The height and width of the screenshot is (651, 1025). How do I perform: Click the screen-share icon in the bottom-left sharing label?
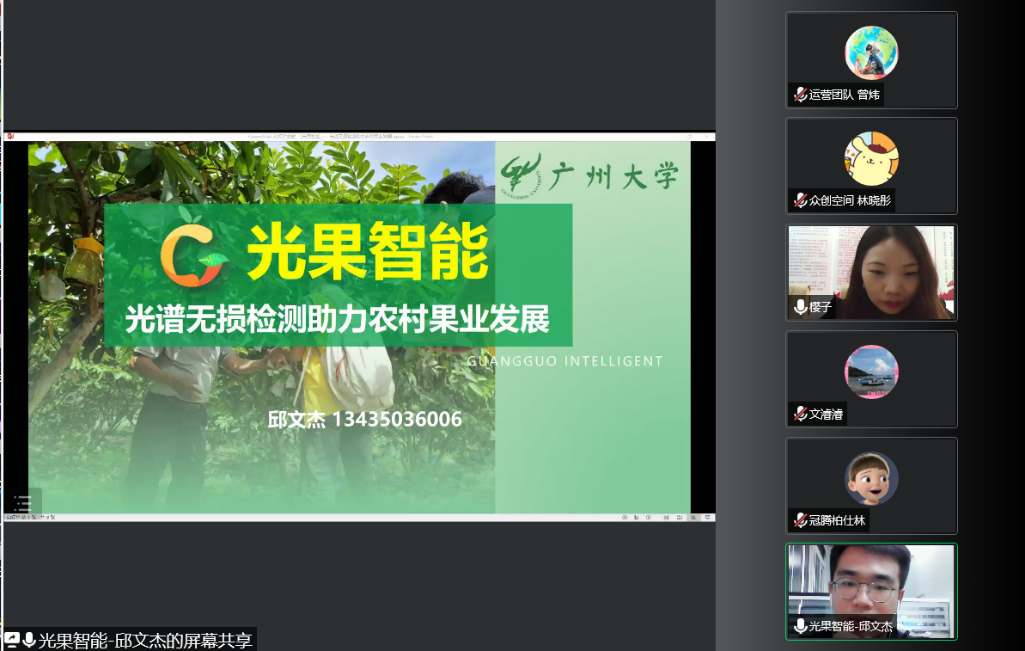click(12, 640)
